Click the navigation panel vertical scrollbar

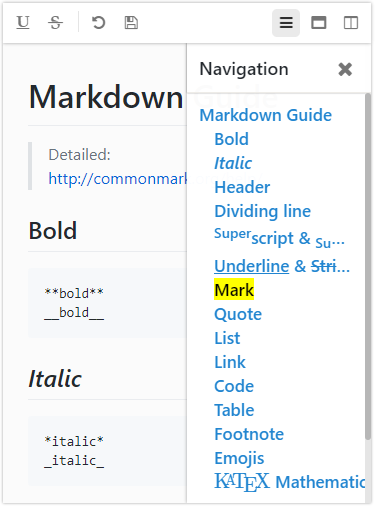coord(368,267)
